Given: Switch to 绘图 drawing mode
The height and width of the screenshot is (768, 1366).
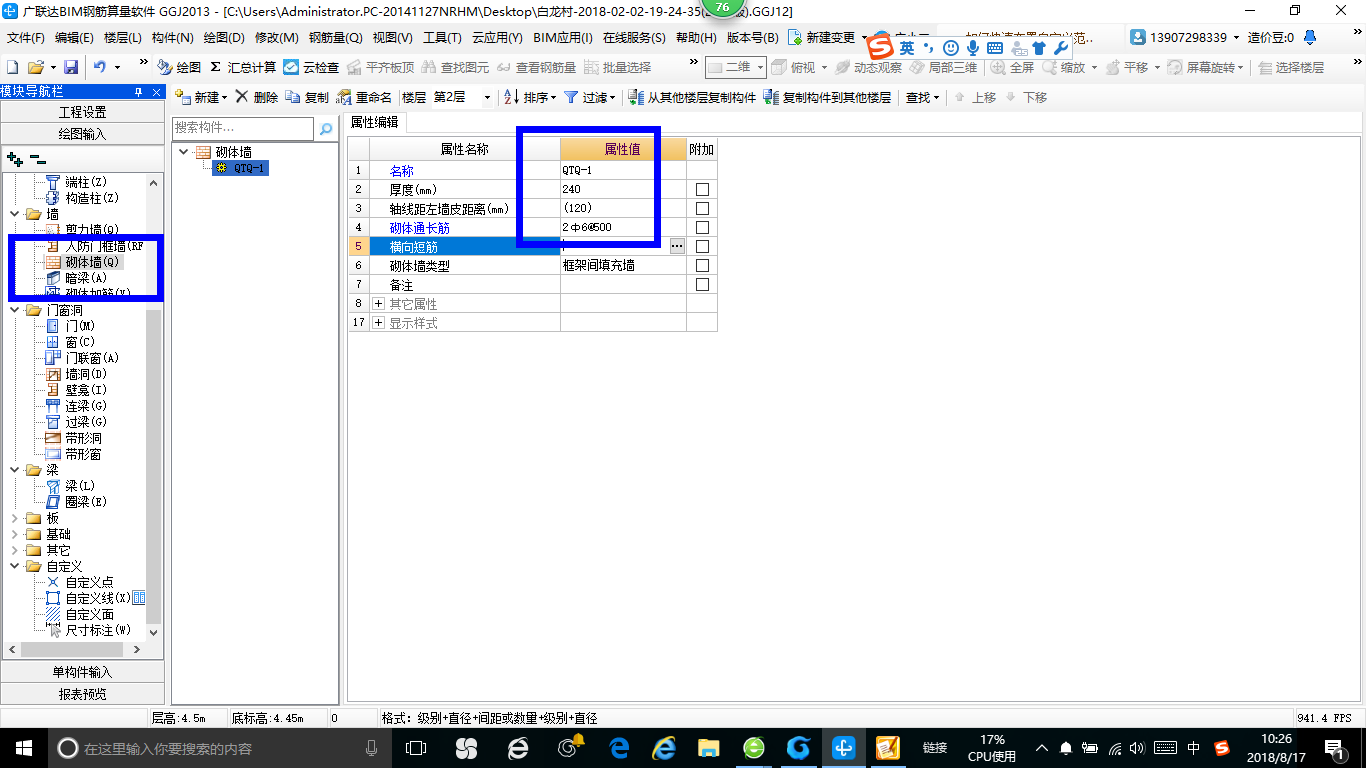Looking at the screenshot, I should point(179,67).
